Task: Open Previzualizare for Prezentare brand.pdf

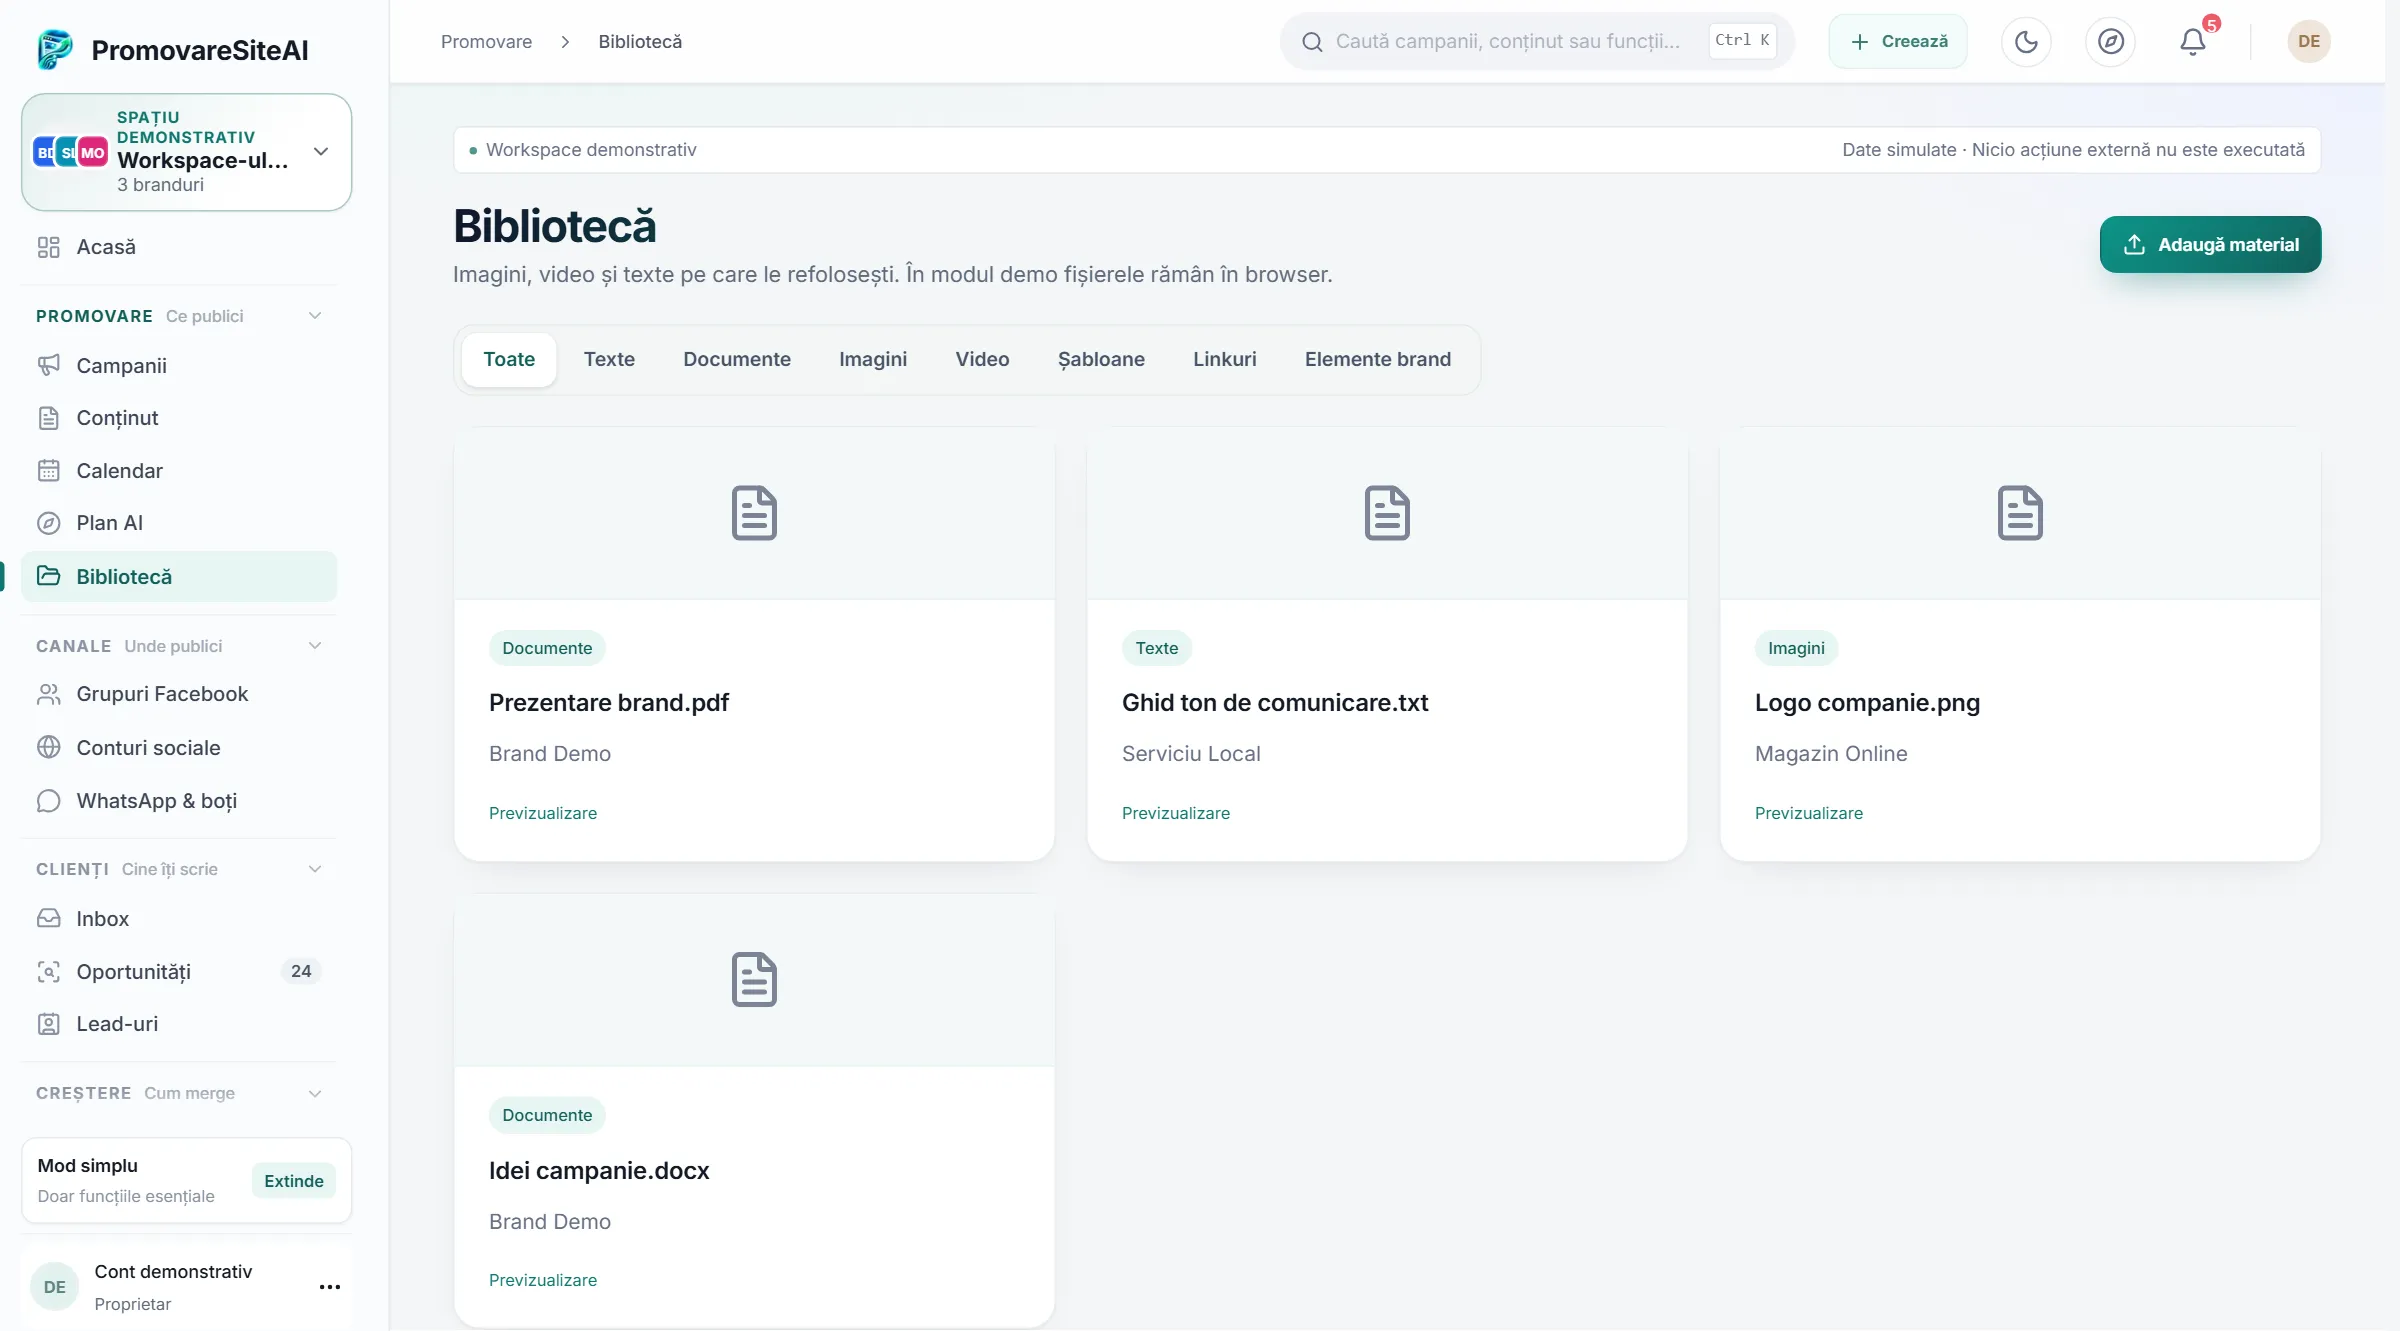Action: coord(542,813)
